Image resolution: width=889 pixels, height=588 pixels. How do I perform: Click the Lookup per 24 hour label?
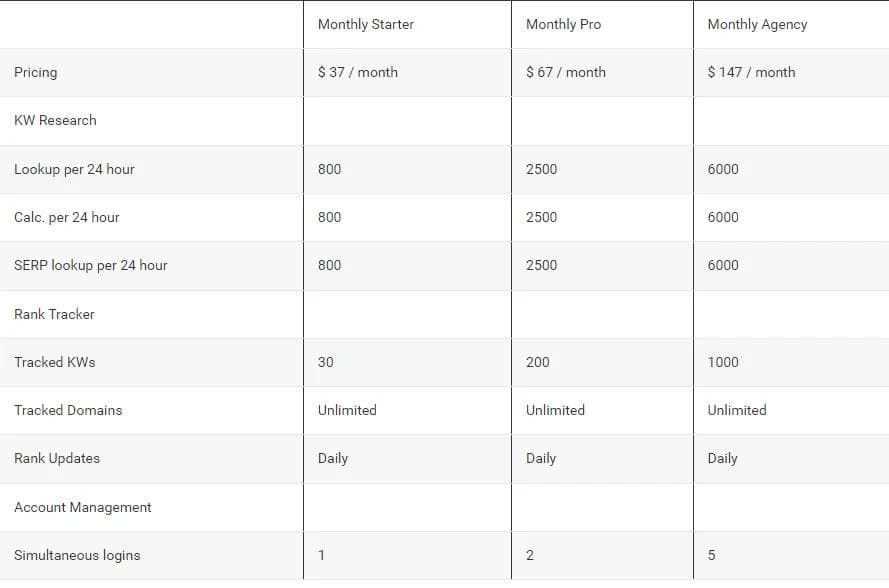pyautogui.click(x=74, y=169)
